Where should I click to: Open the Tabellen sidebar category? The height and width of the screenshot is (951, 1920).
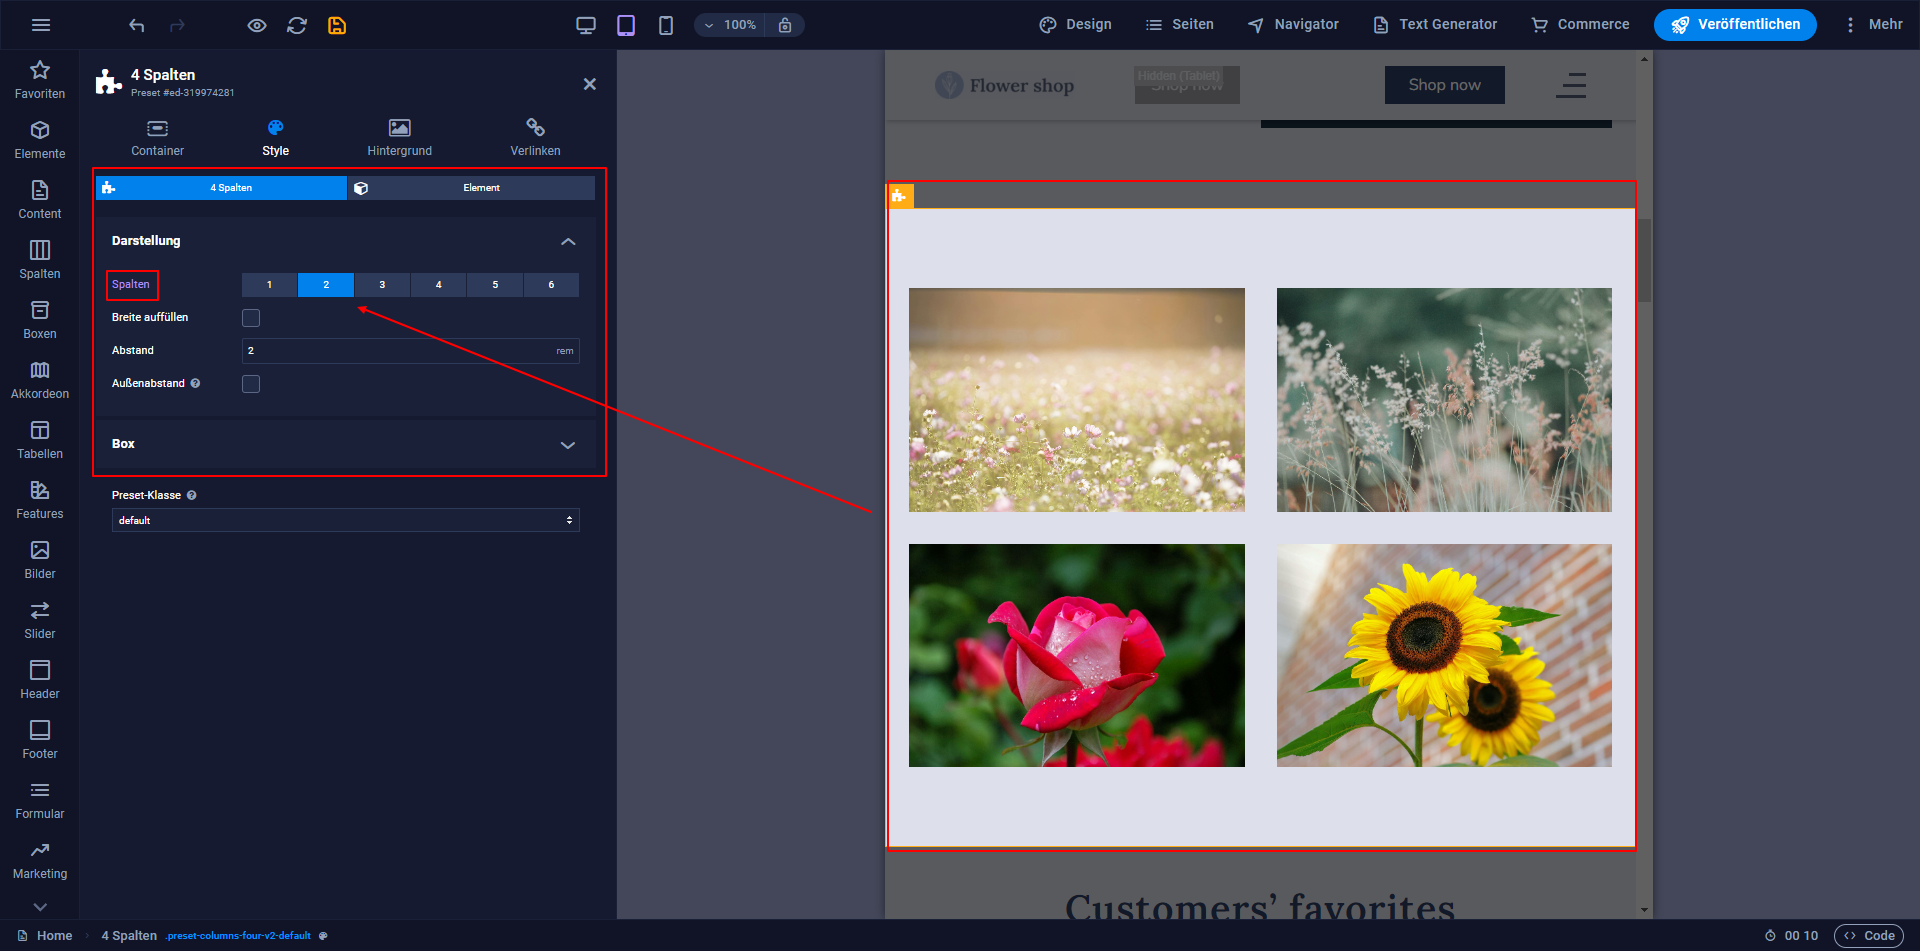click(x=39, y=440)
